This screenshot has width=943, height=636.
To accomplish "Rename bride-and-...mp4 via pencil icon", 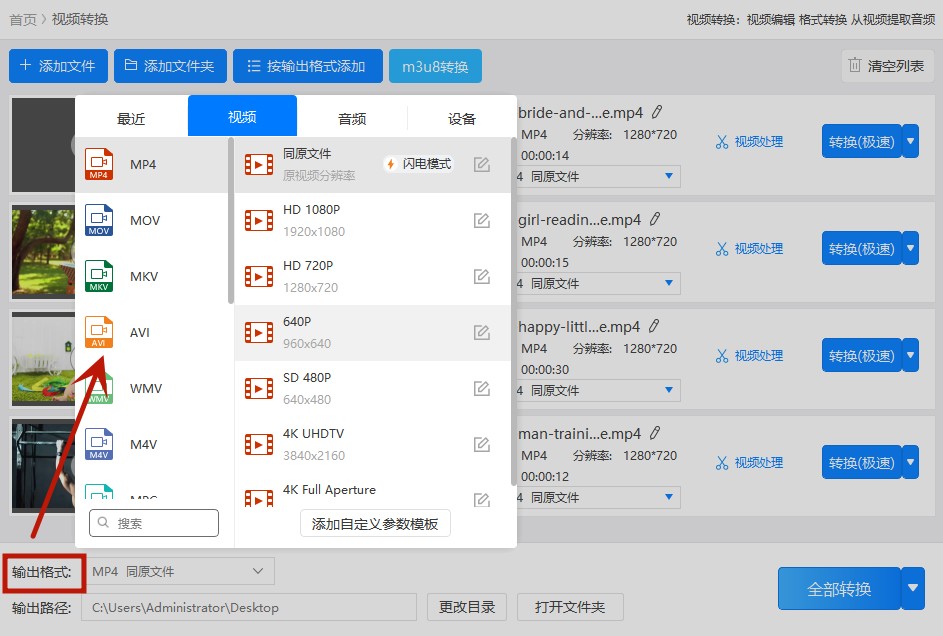I will click(x=655, y=111).
